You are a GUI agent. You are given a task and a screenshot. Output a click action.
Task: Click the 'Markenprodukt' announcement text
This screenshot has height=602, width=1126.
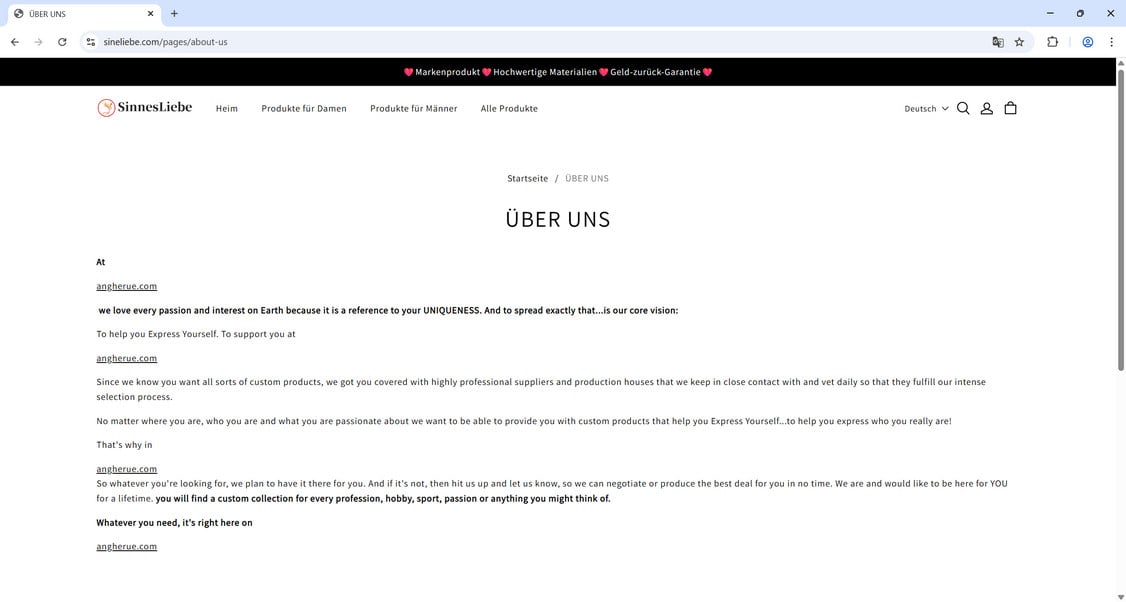pyautogui.click(x=447, y=72)
